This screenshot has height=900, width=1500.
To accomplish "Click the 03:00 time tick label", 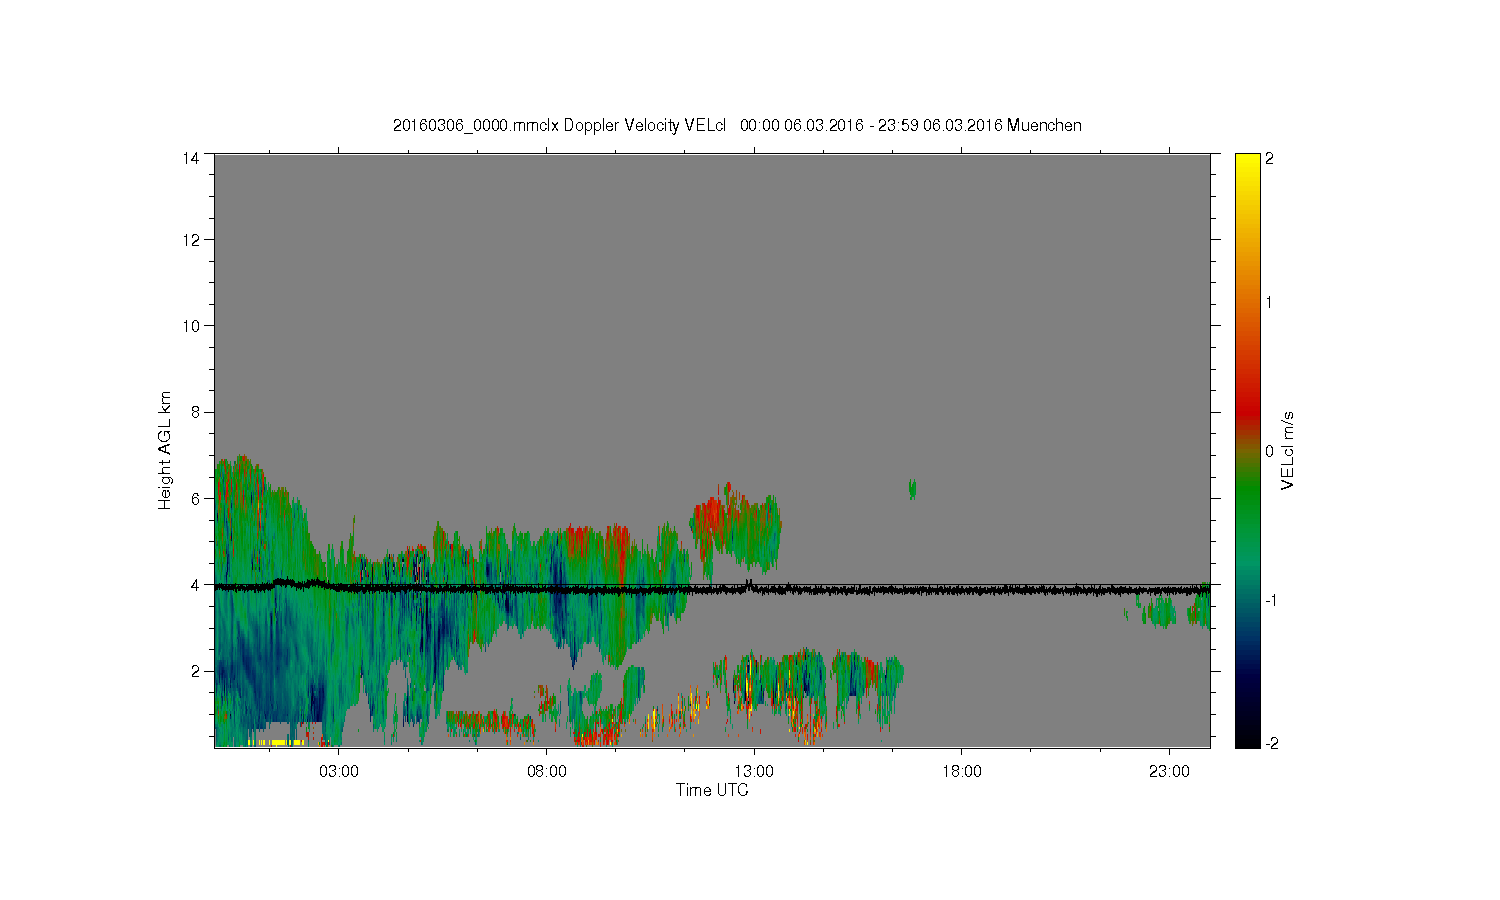I will (339, 772).
